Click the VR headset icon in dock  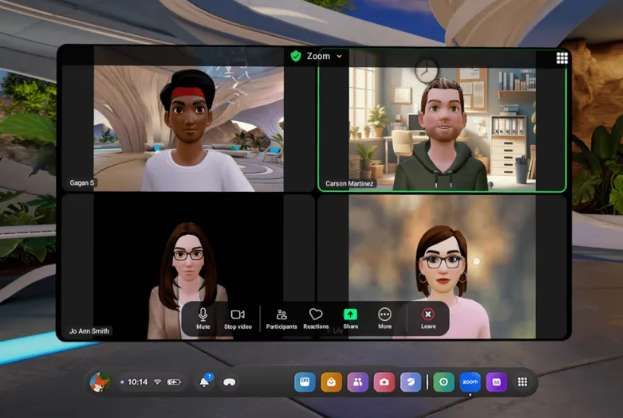[x=229, y=382]
